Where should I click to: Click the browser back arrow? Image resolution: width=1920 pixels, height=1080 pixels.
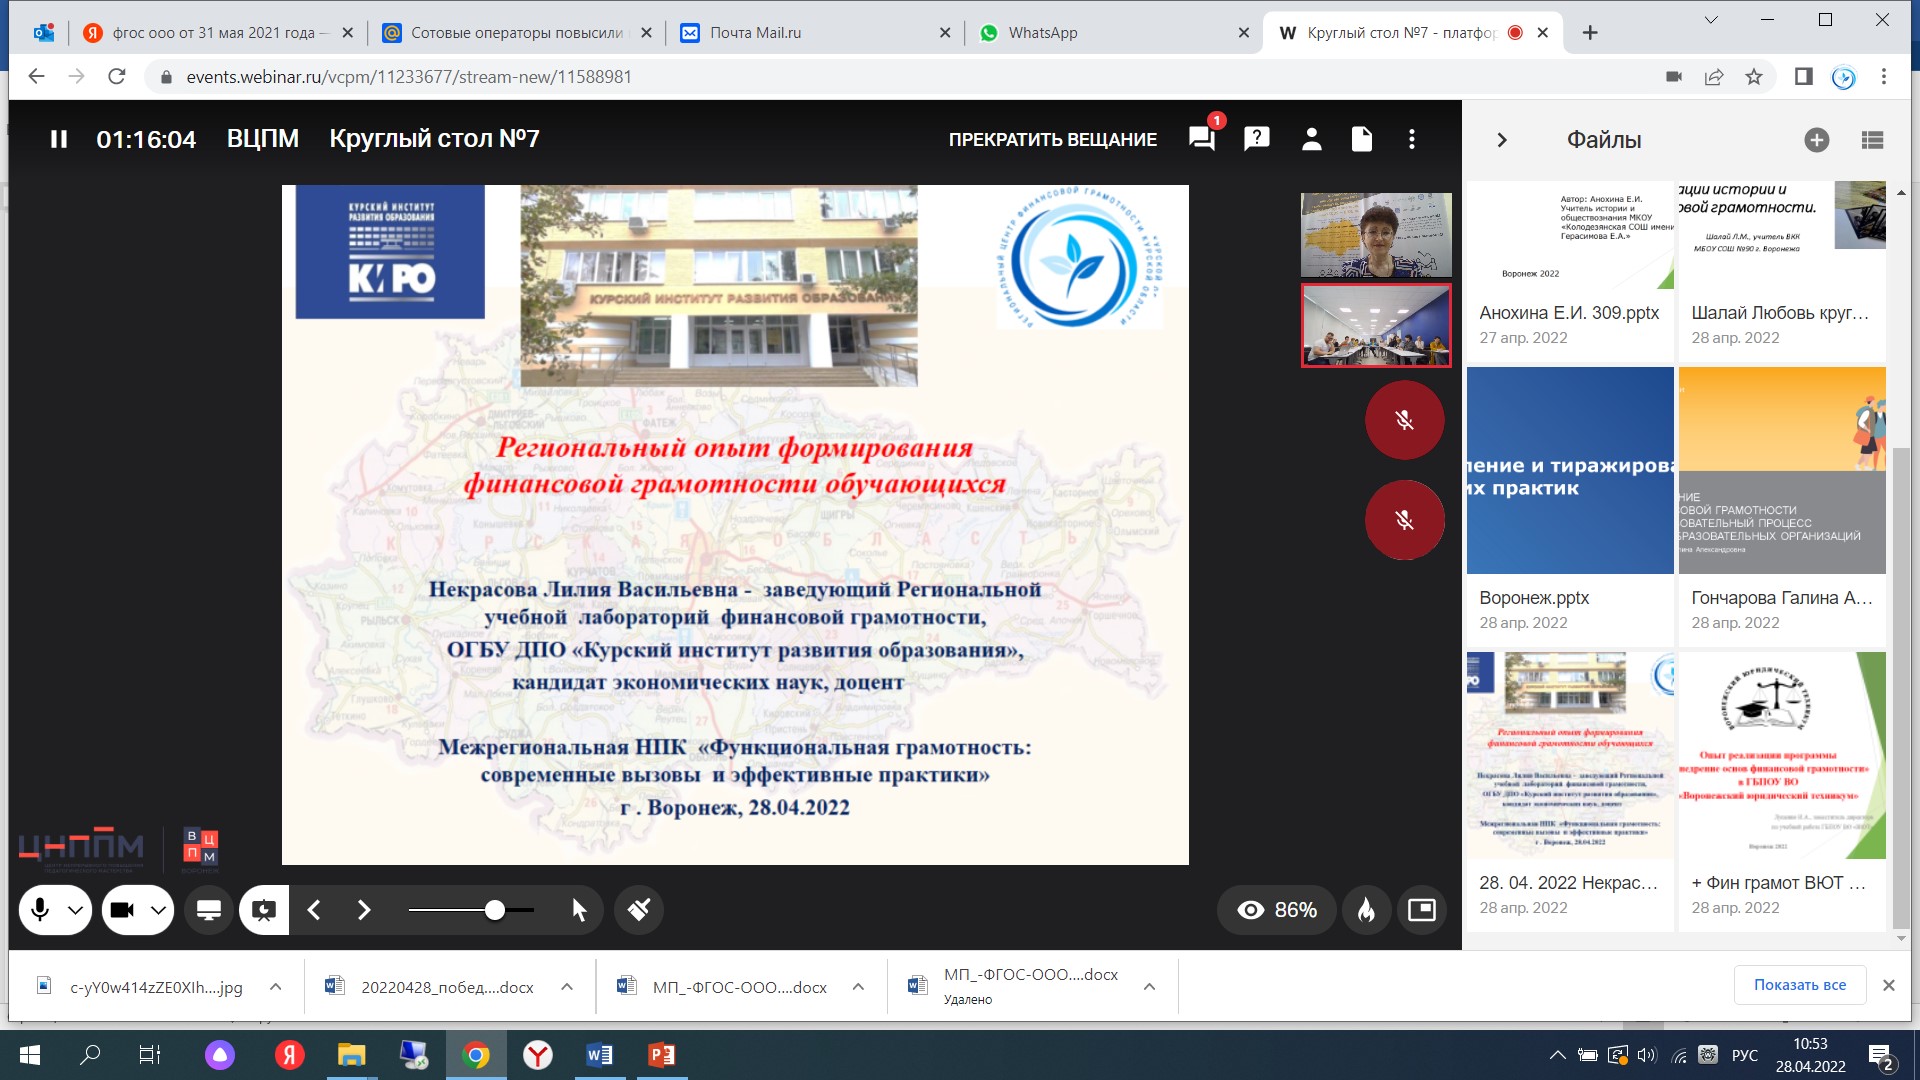37,77
